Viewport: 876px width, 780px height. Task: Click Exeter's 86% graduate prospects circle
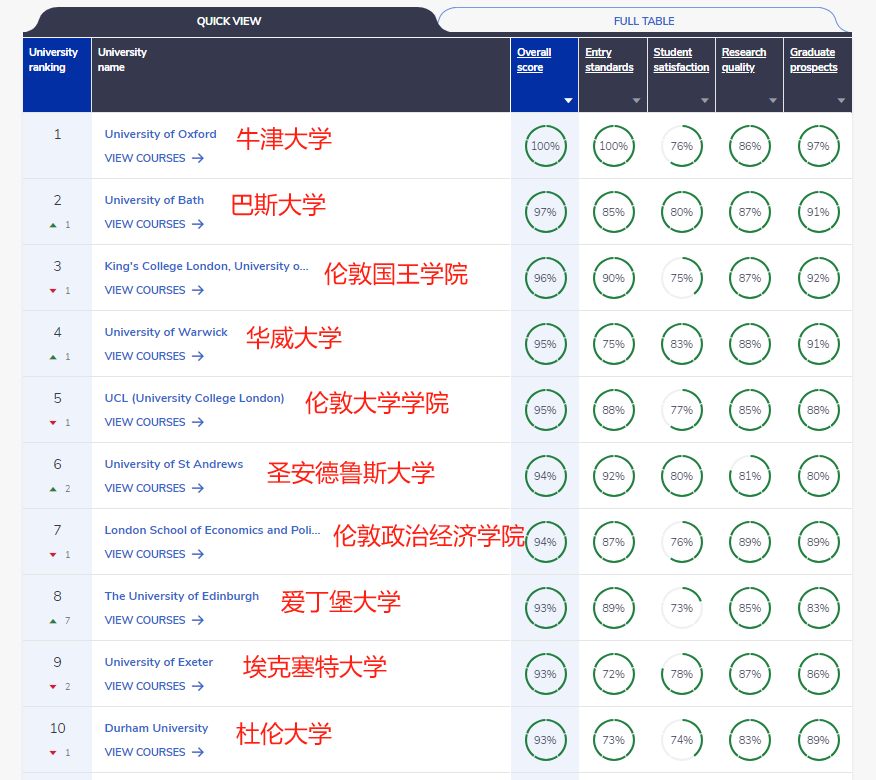pos(818,673)
